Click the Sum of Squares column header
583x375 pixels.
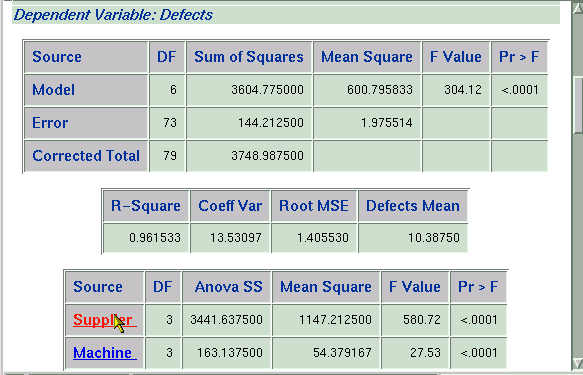[x=249, y=57]
